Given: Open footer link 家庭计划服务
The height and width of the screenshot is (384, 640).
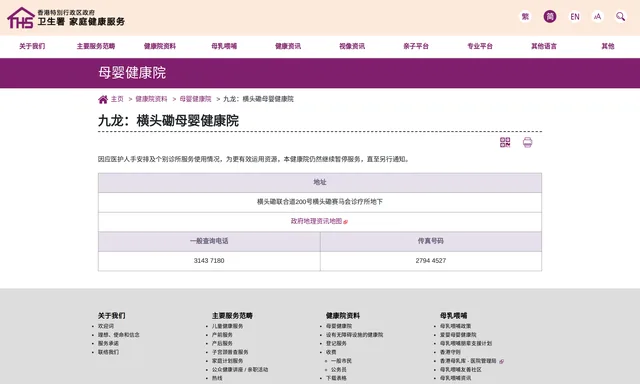Looking at the screenshot, I should 227,361.
